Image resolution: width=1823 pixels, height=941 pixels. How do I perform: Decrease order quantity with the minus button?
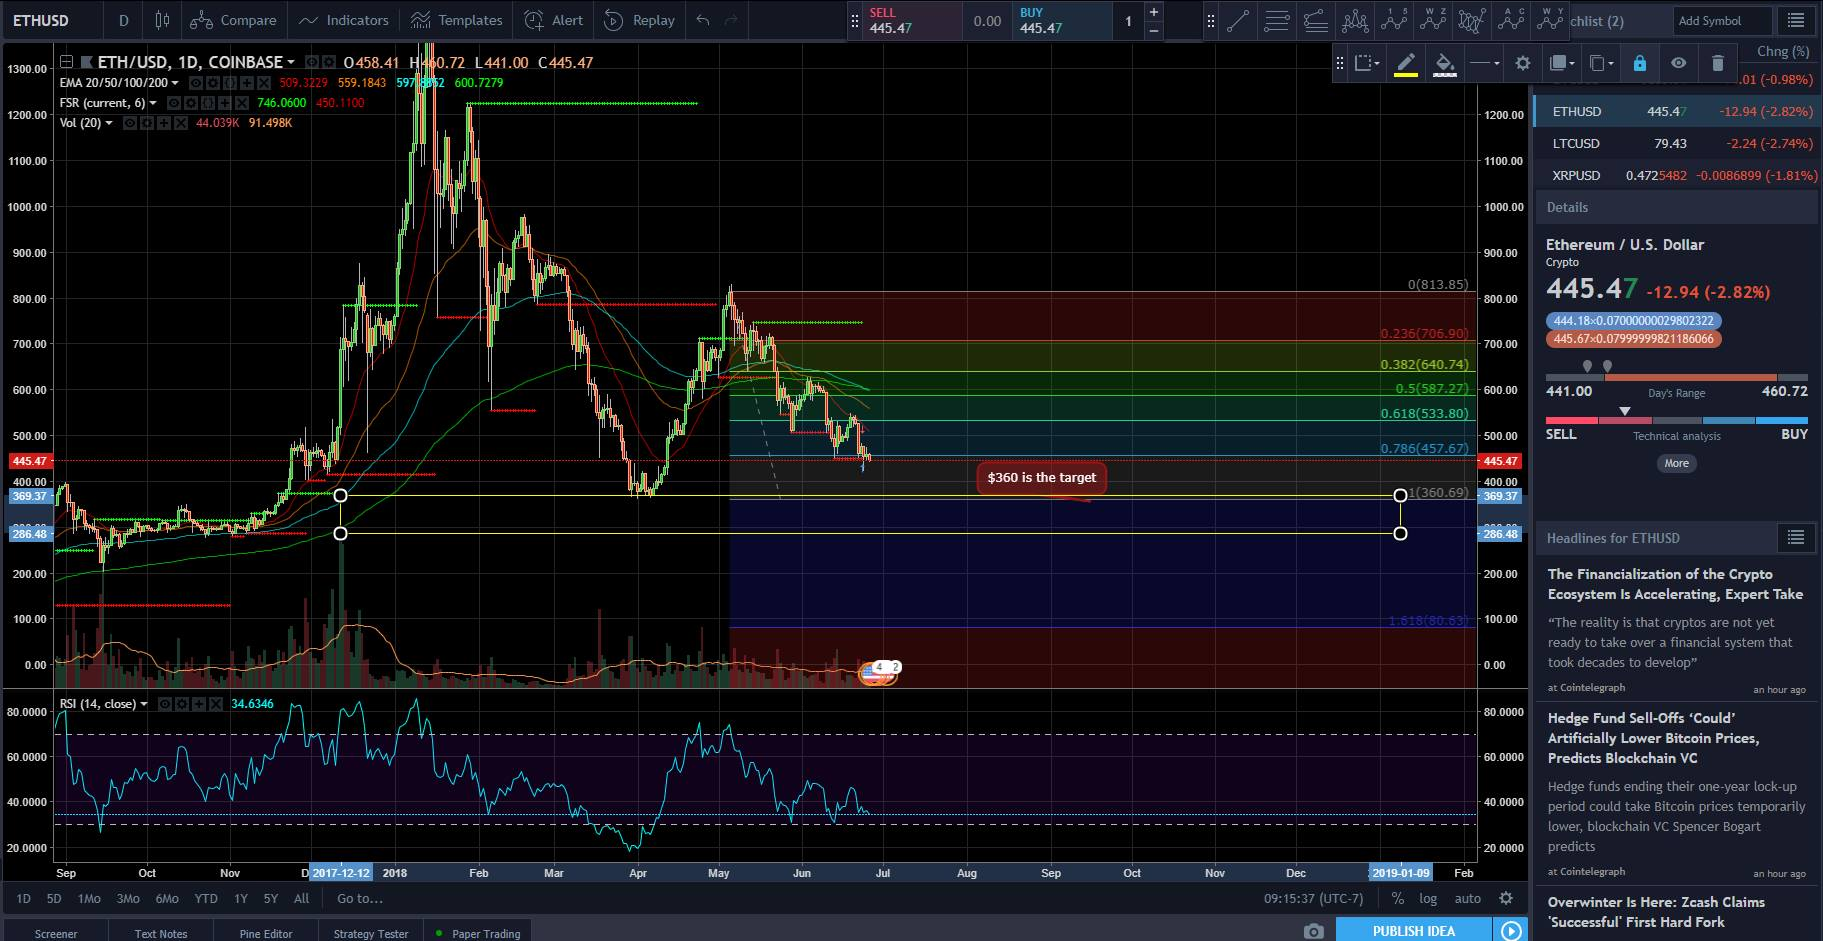point(1154,30)
